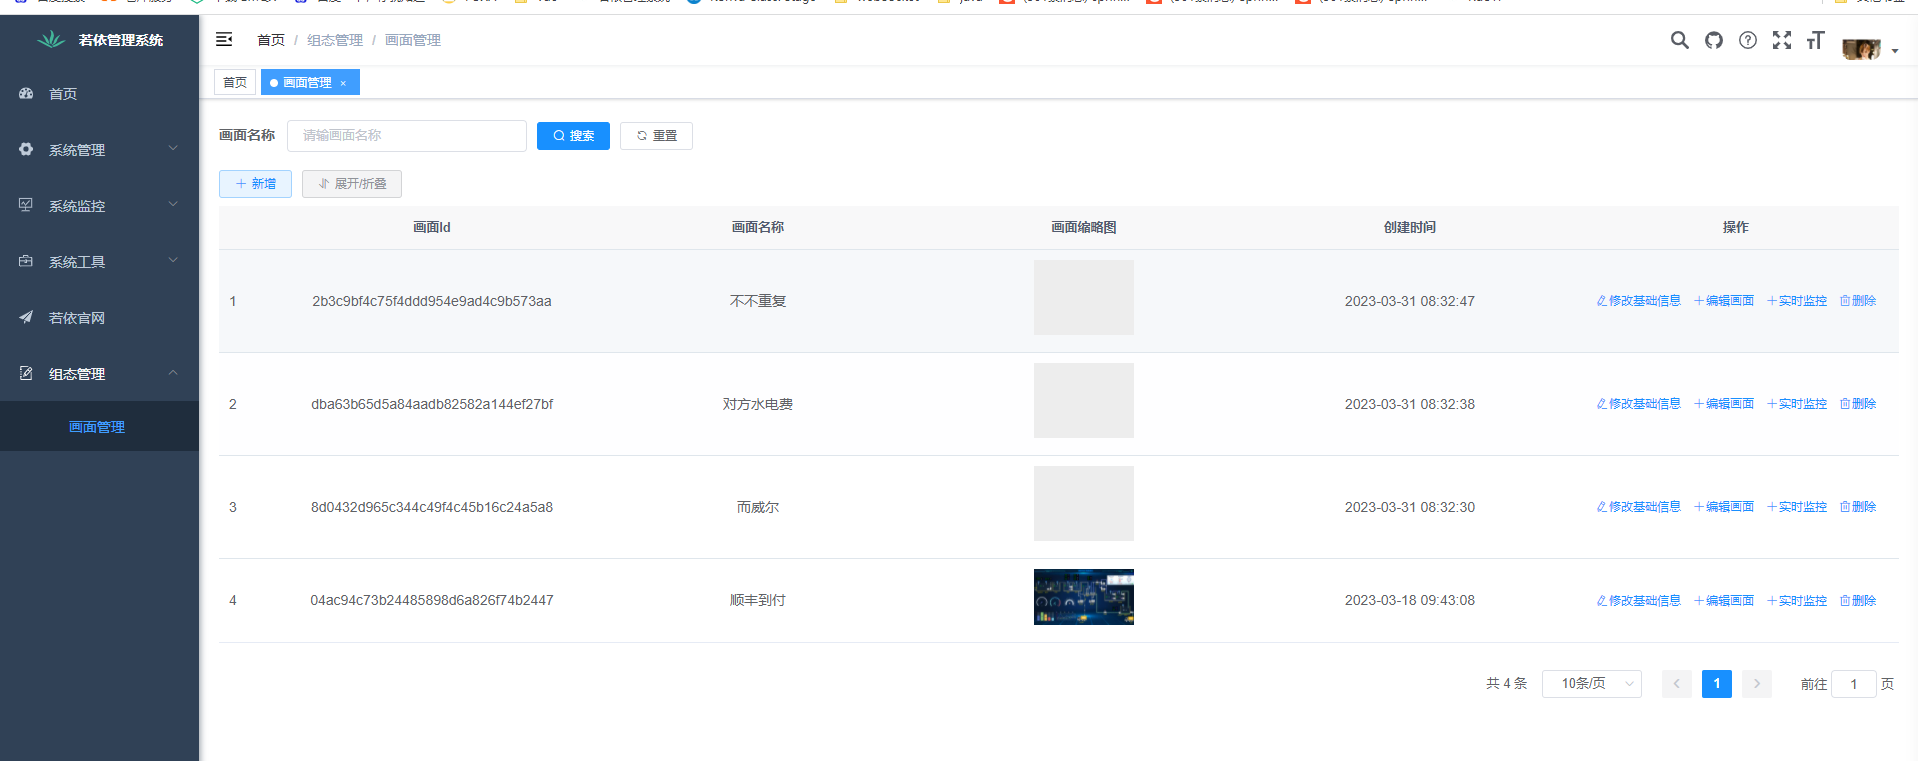
Task: Expand the 系统管理 sidebar menu
Action: click(99, 149)
